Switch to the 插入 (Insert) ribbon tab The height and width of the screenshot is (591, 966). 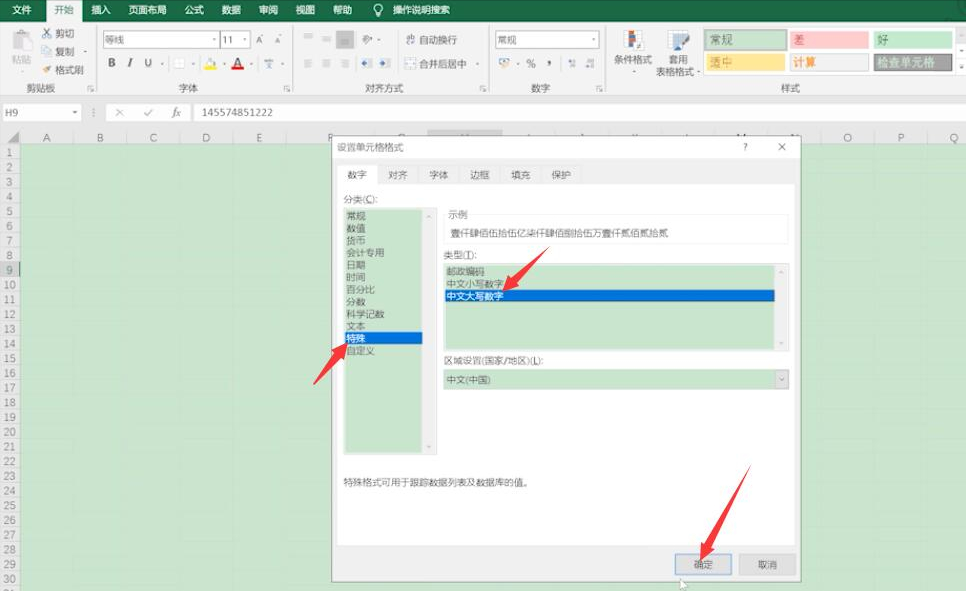pos(100,10)
